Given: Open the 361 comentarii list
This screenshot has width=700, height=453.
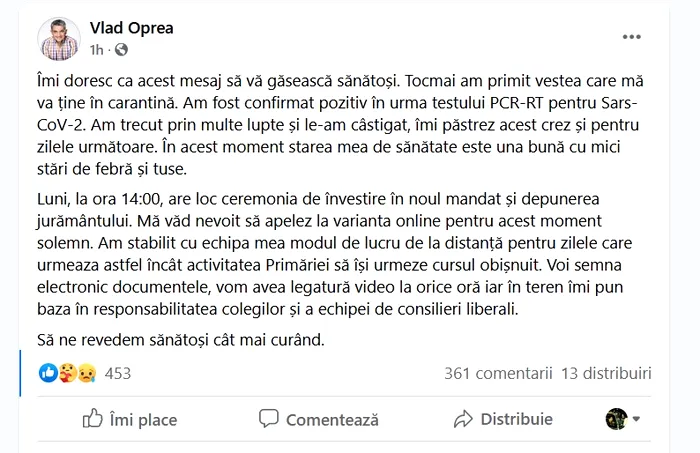Looking at the screenshot, I should (x=498, y=373).
